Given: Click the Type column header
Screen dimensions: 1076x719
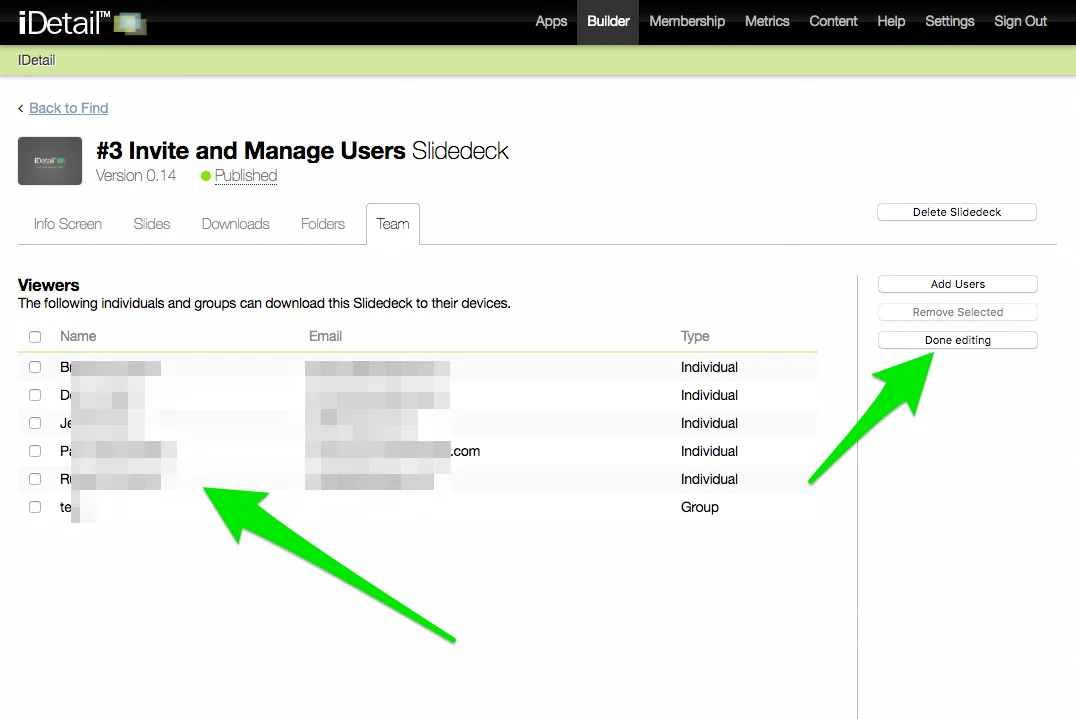Looking at the screenshot, I should point(695,336).
